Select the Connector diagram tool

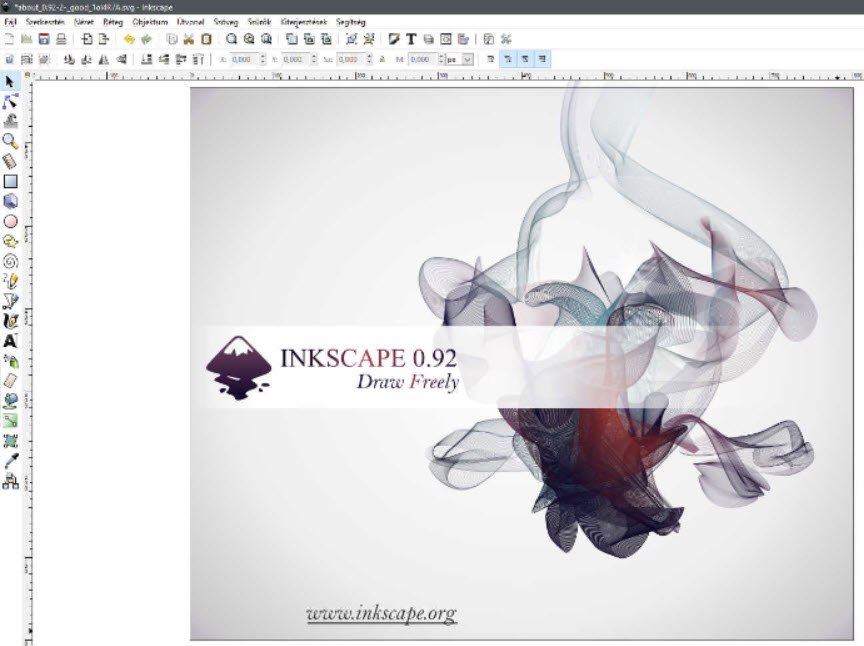[10, 481]
